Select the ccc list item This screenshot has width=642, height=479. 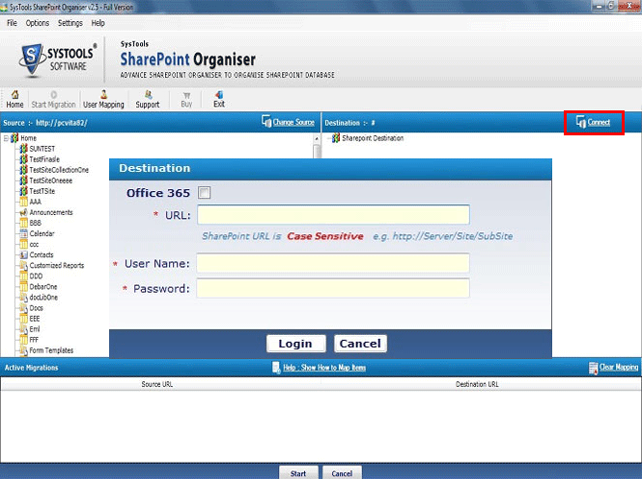(34, 244)
